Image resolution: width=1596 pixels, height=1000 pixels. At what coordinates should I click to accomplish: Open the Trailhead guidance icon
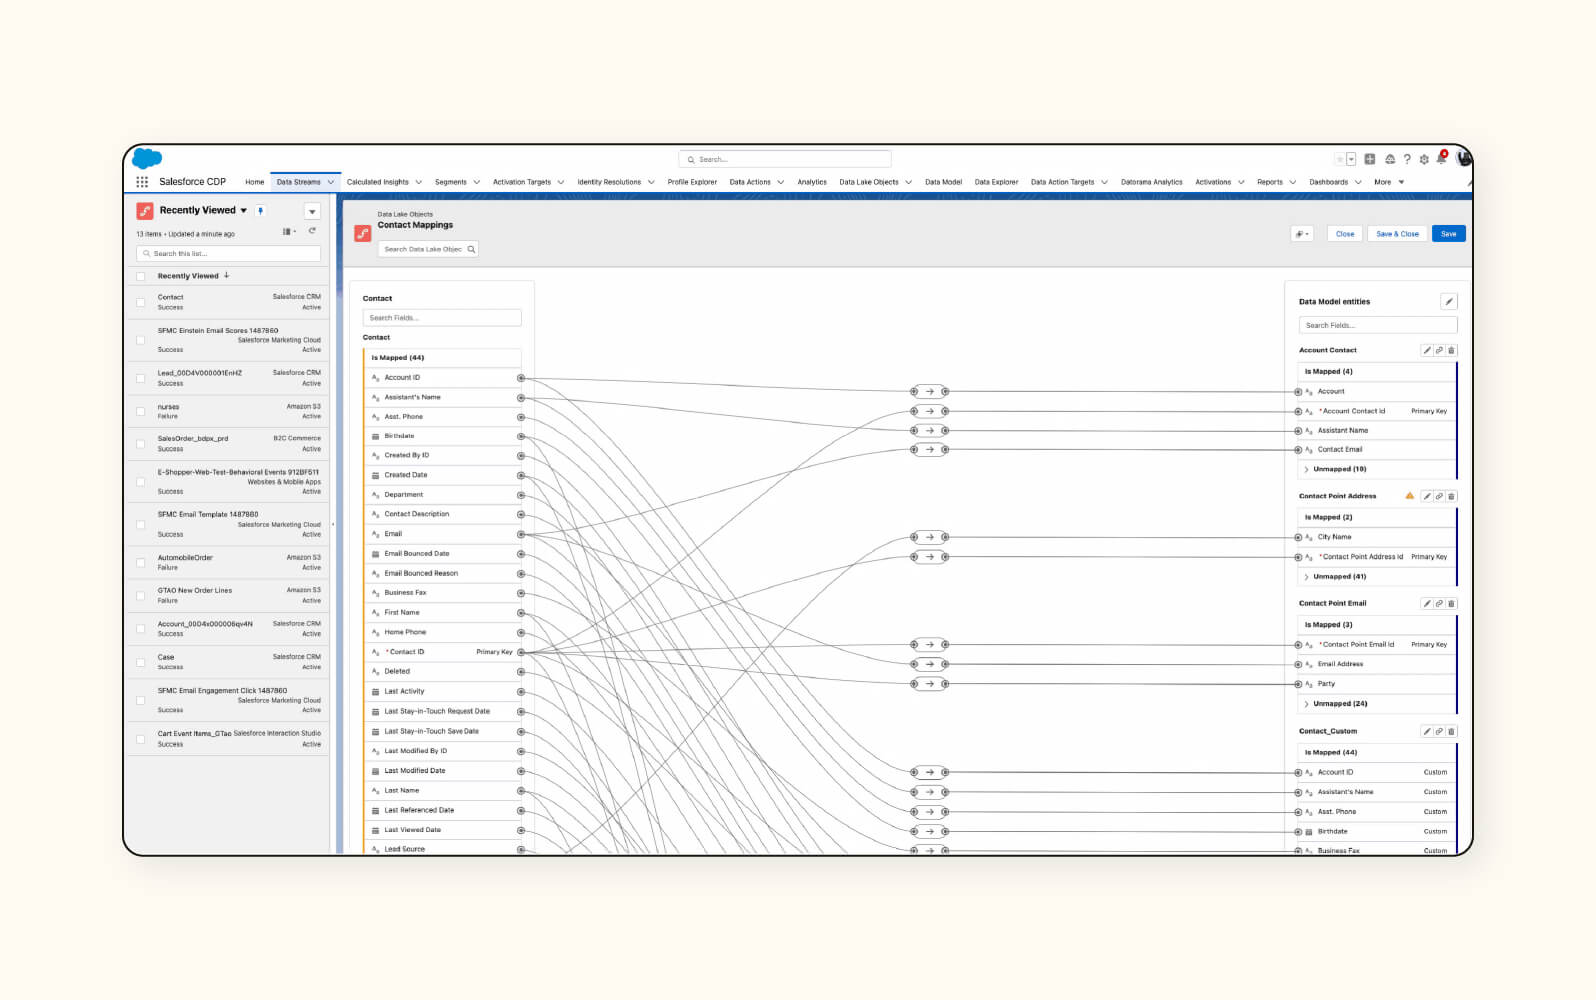coord(1390,159)
